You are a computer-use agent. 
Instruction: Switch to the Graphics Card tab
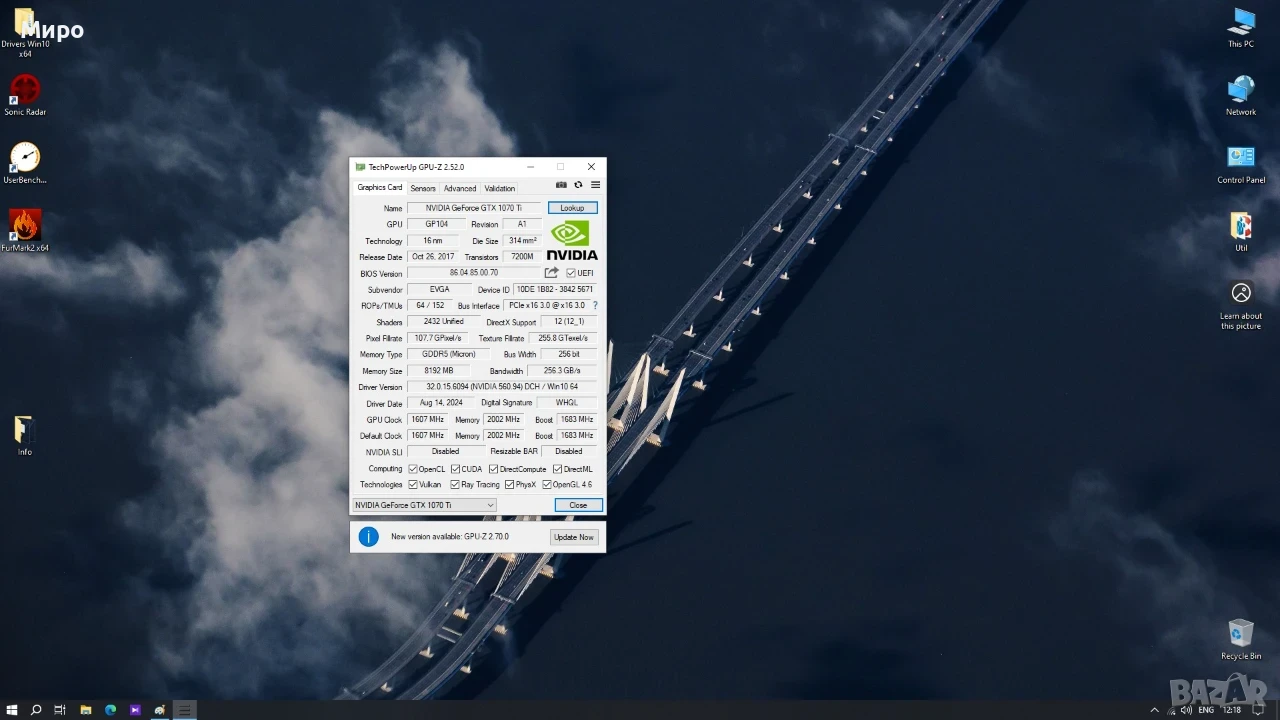tap(380, 187)
